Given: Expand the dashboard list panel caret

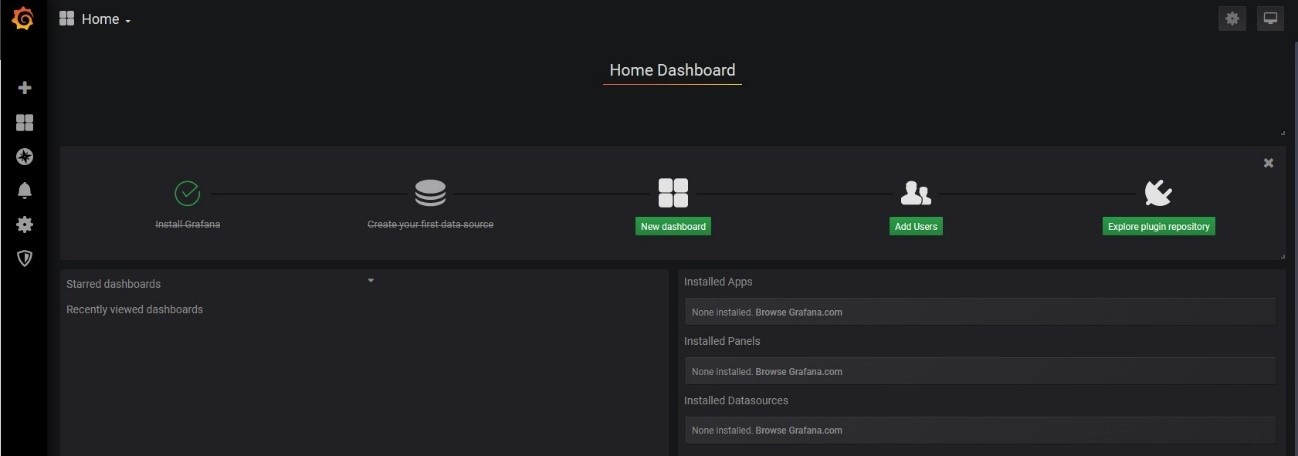Looking at the screenshot, I should tap(370, 281).
